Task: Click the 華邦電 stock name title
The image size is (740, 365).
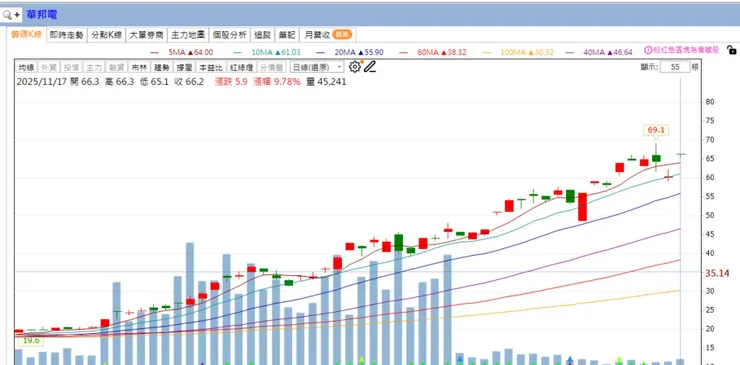Action: (42, 15)
